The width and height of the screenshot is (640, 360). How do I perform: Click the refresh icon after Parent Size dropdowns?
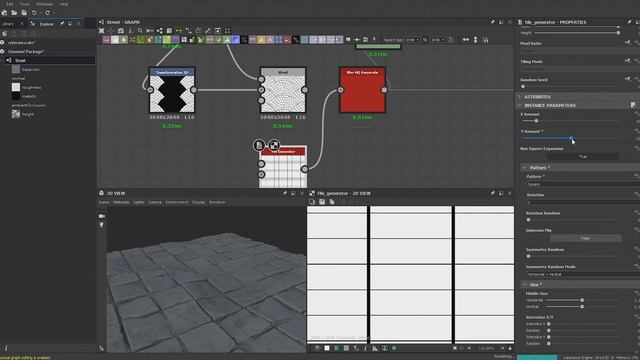click(x=451, y=40)
